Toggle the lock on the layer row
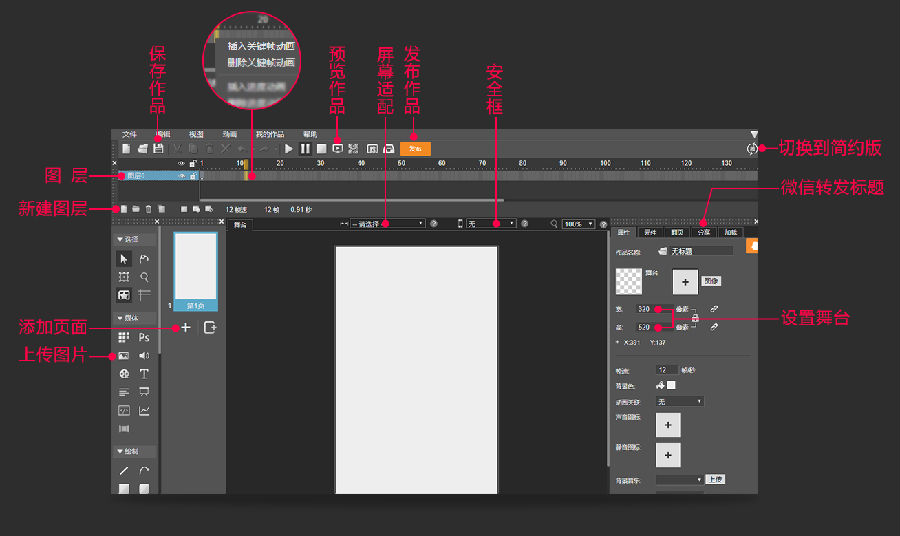900x536 pixels. (x=193, y=176)
